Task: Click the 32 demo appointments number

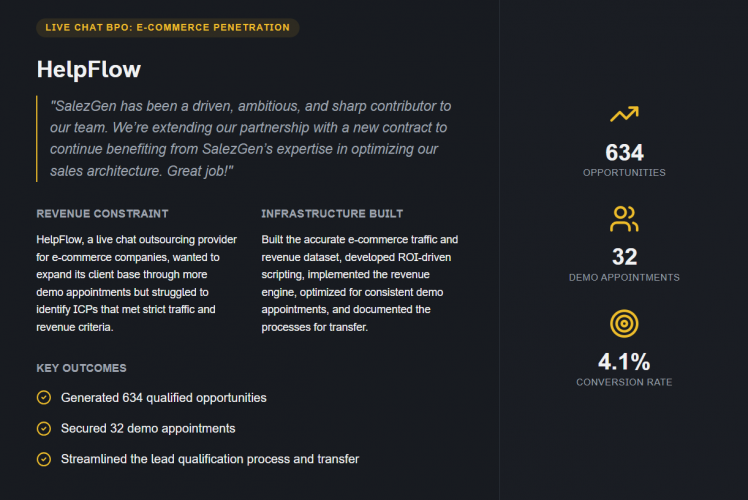Action: click(624, 257)
